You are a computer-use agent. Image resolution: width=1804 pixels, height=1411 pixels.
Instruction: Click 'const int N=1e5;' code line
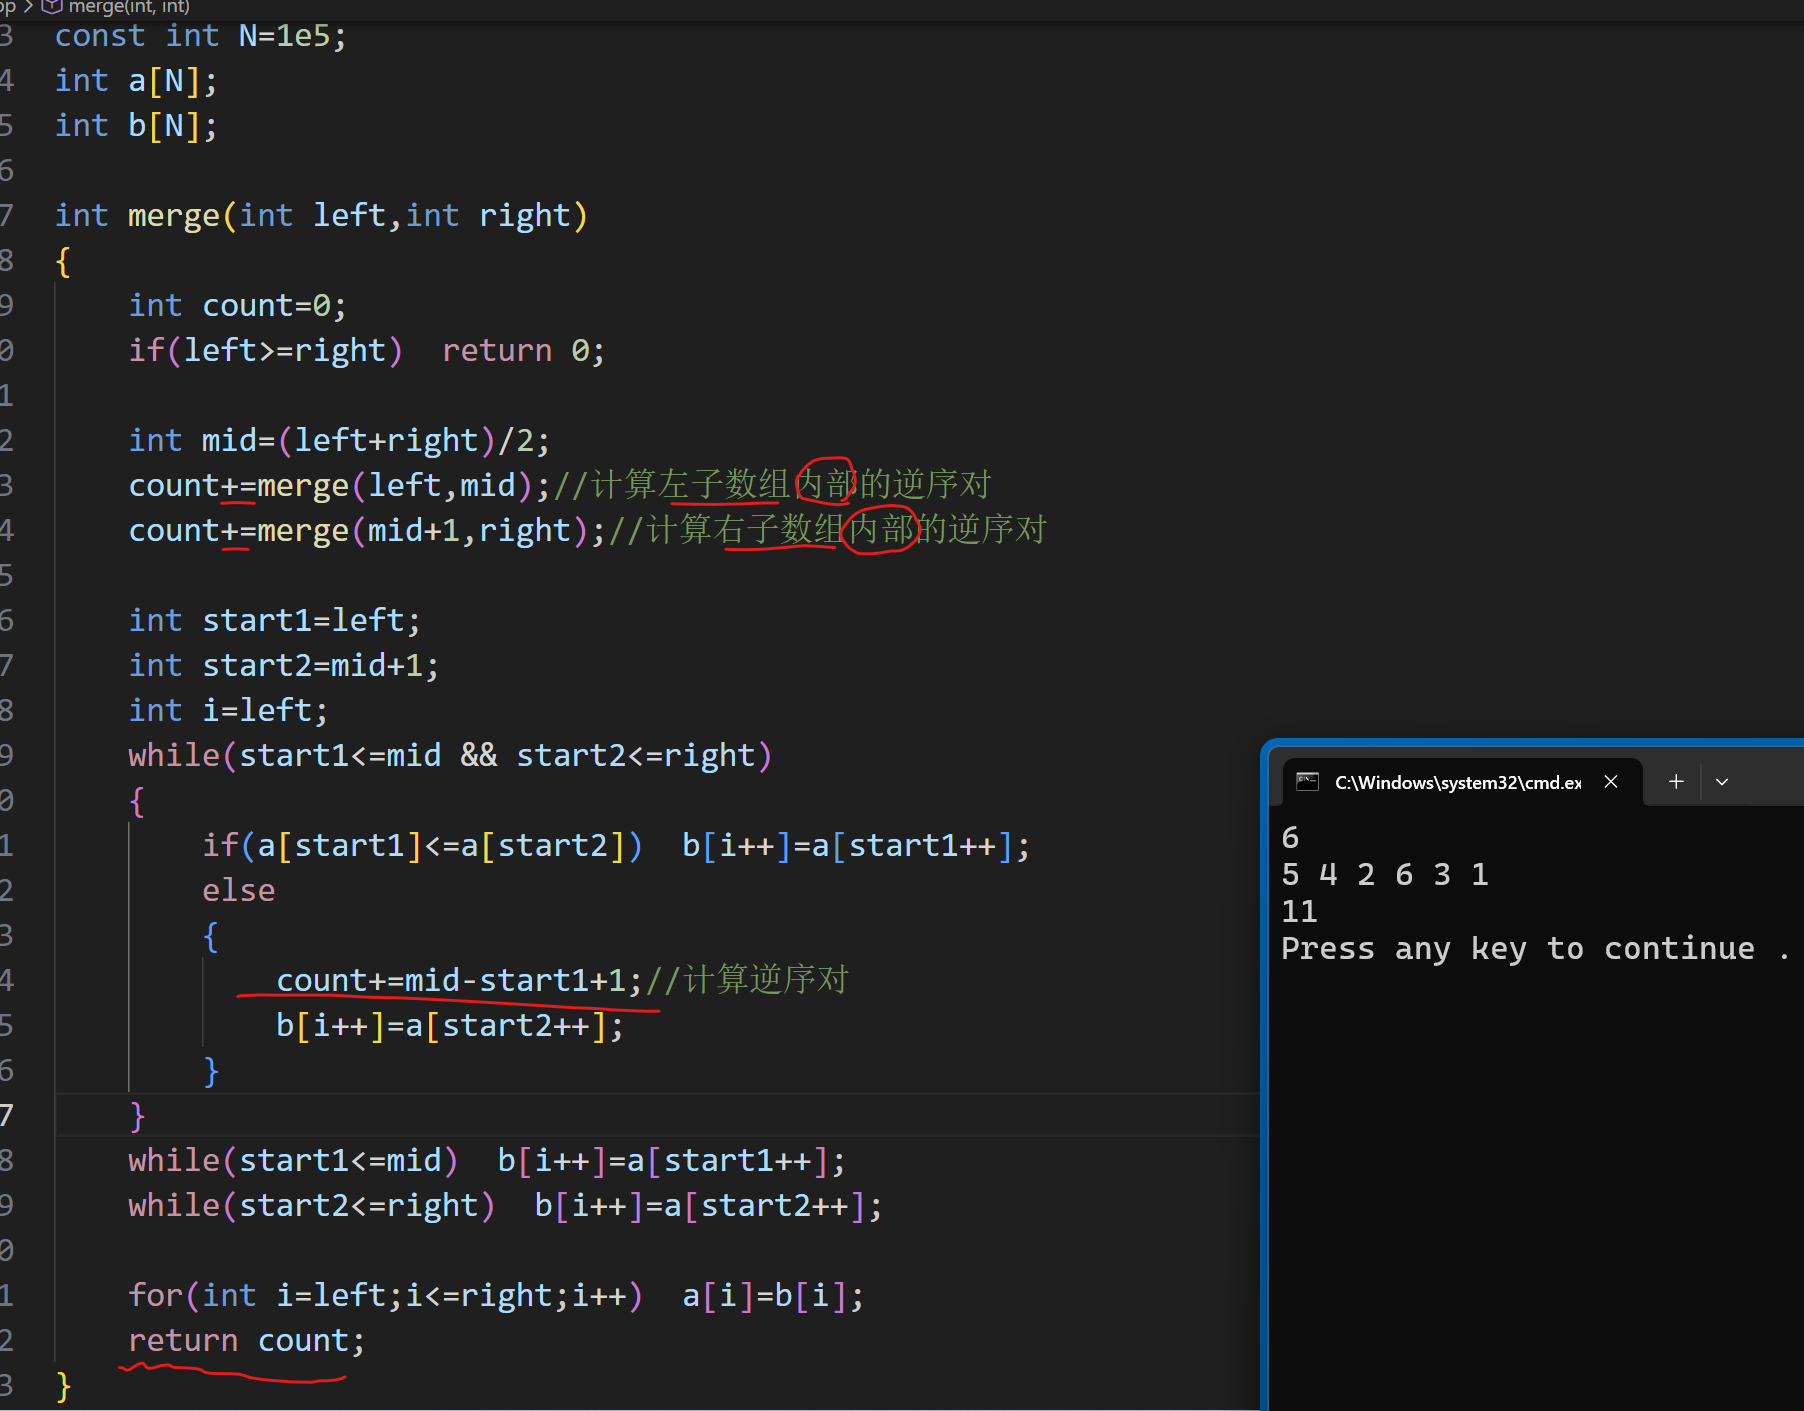pos(200,36)
